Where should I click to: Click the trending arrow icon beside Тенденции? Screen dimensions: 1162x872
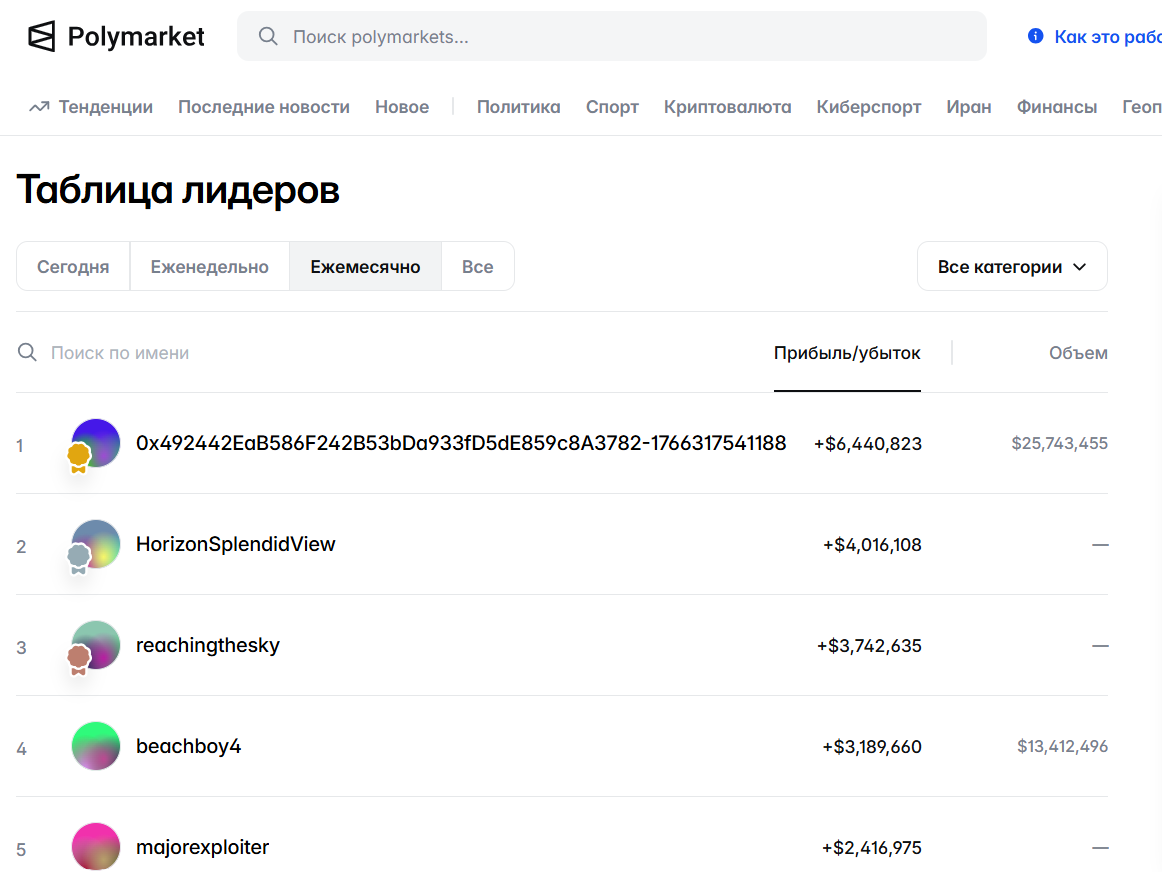(39, 107)
